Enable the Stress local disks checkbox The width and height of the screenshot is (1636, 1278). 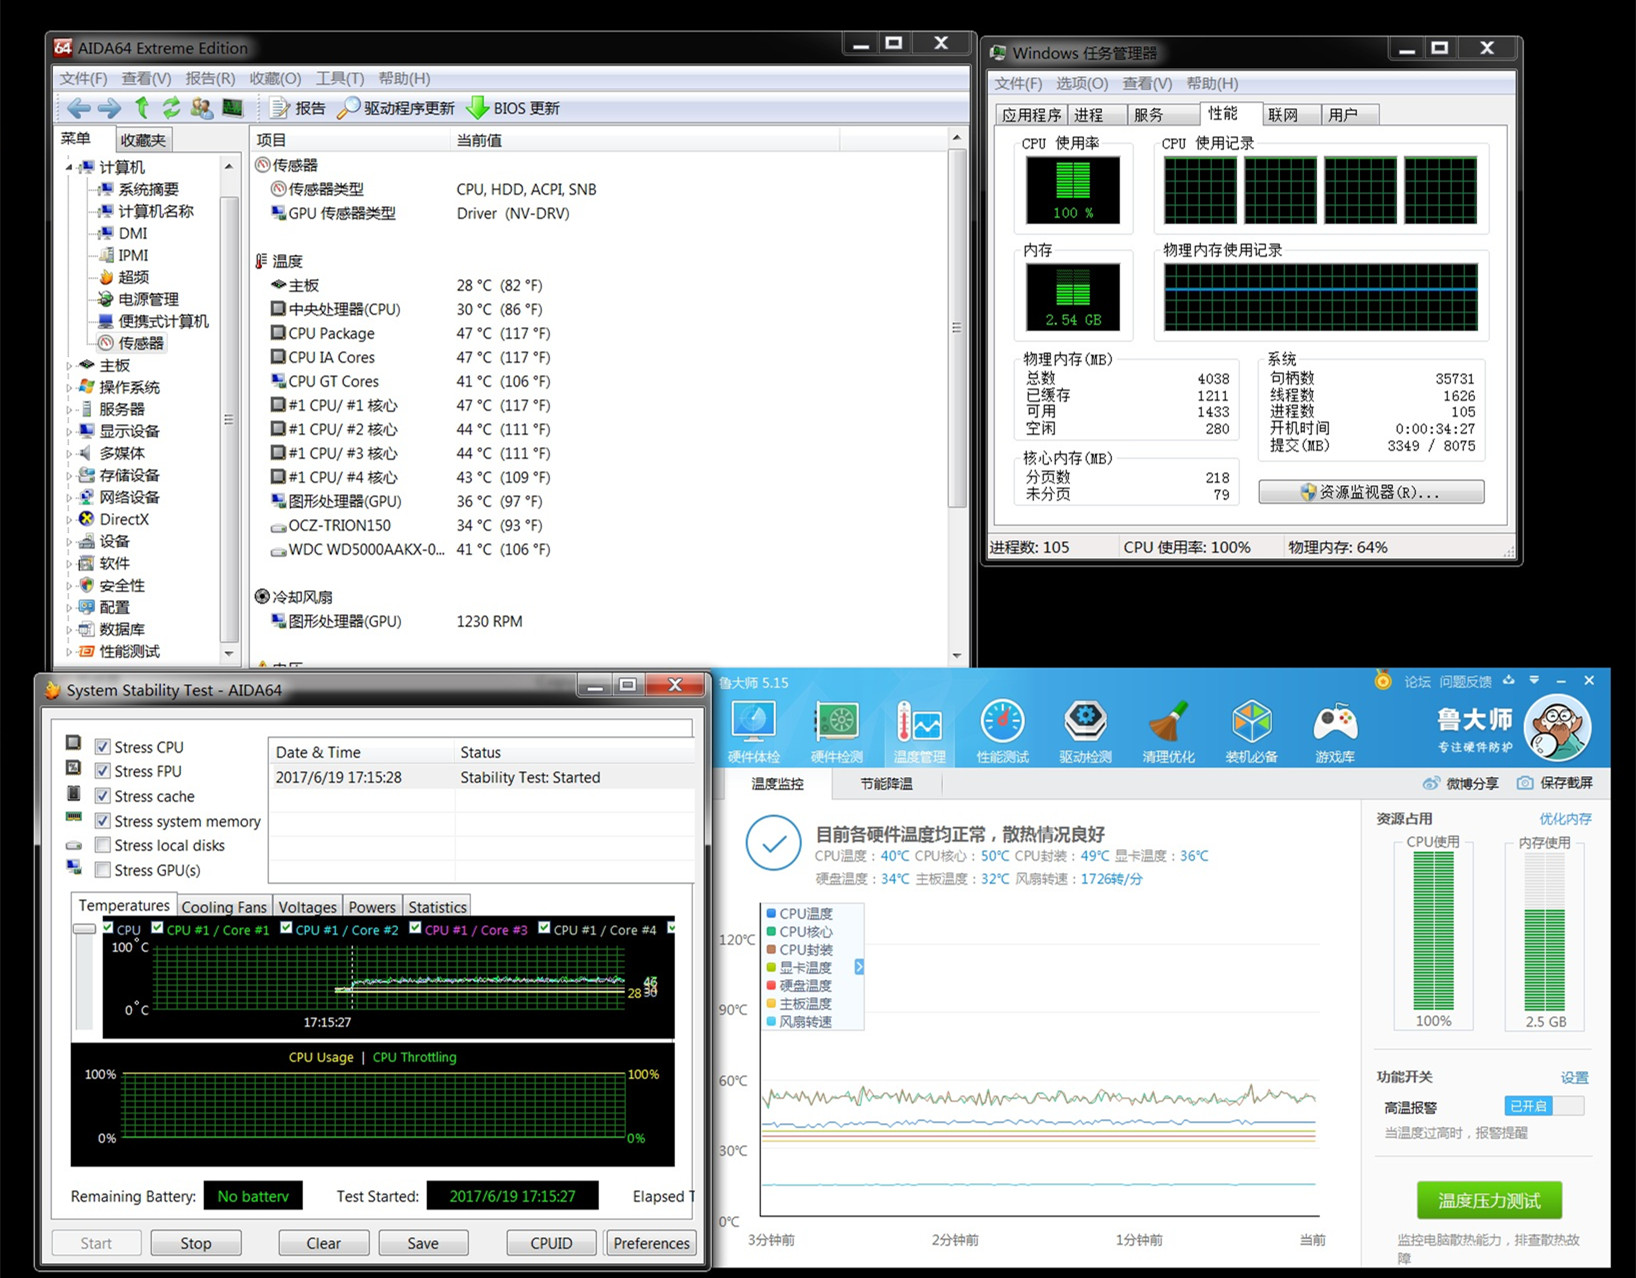pos(102,845)
